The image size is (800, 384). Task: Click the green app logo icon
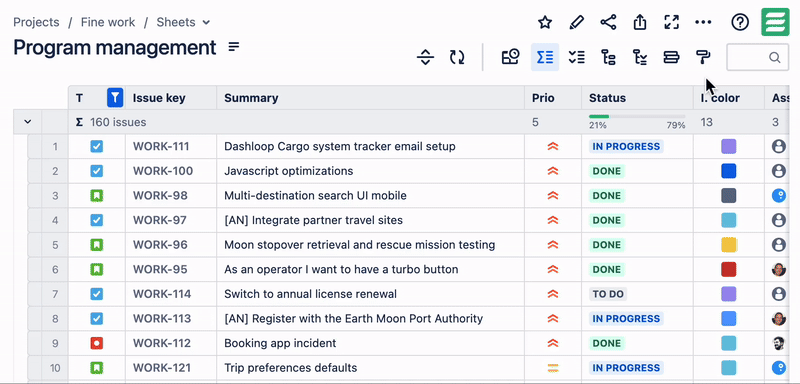tap(776, 22)
